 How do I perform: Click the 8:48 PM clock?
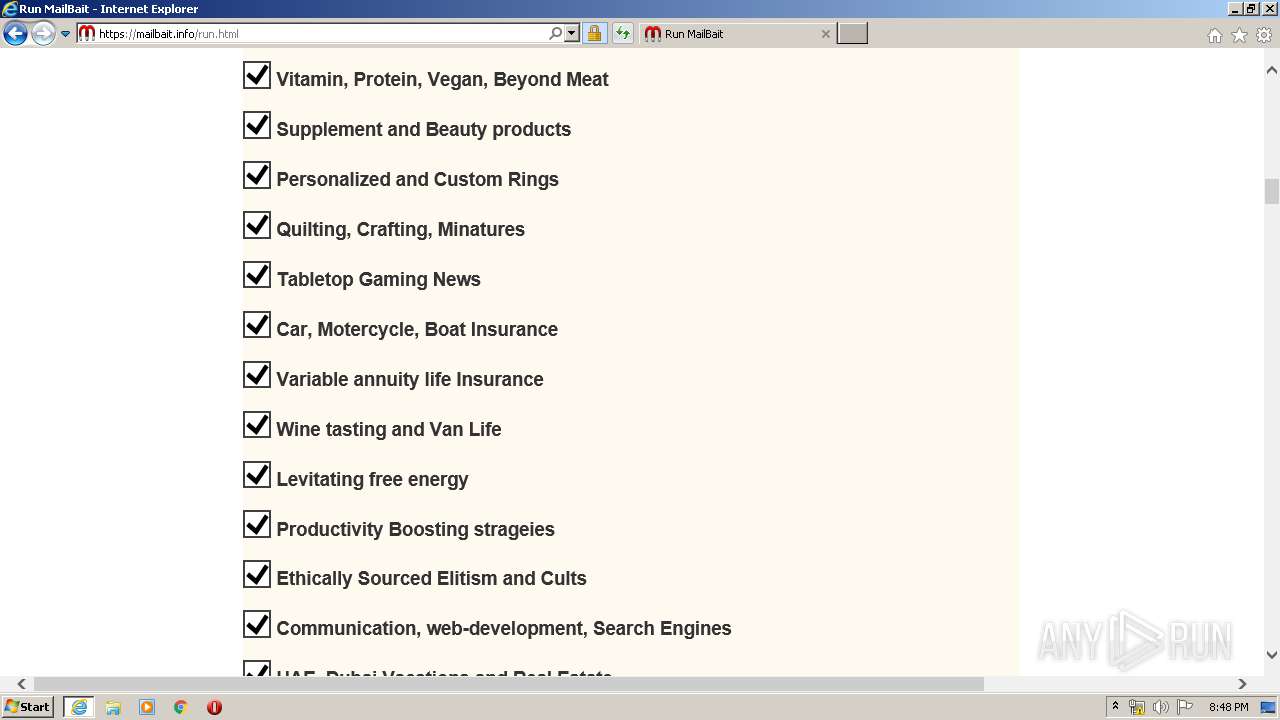point(1228,707)
